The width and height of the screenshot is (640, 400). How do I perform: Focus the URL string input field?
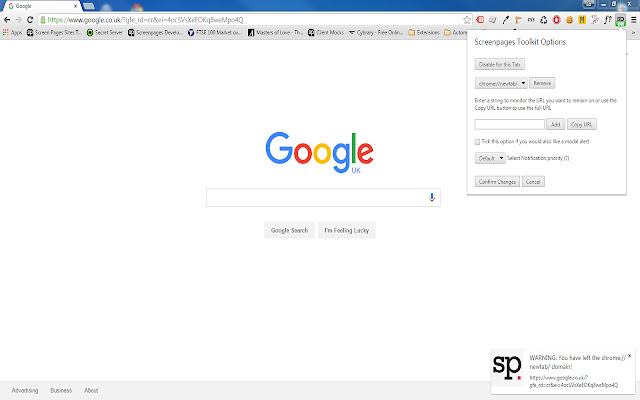[x=509, y=124]
